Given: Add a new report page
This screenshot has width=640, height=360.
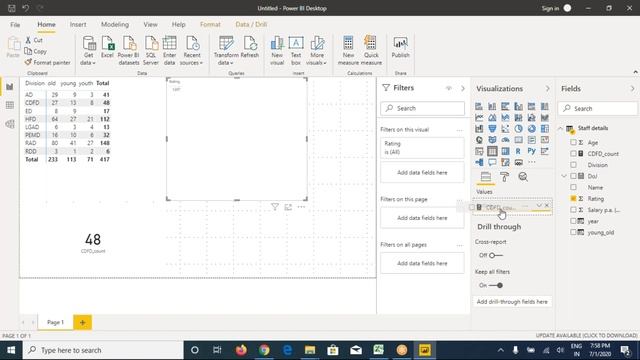Looking at the screenshot, I should (82, 322).
